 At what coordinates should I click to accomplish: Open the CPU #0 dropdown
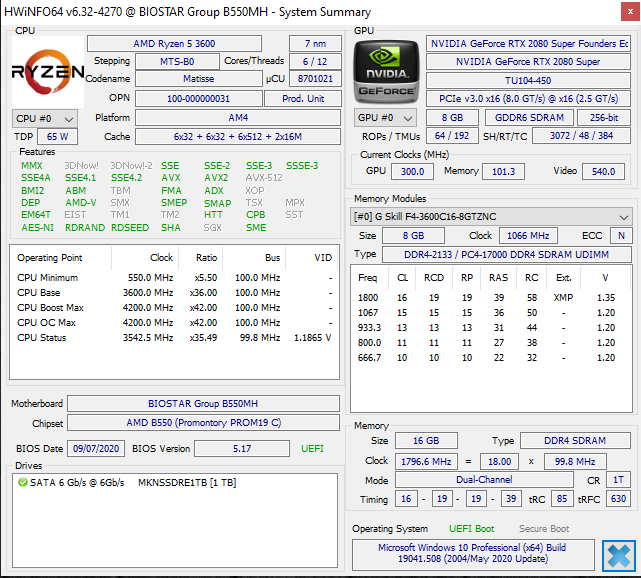coord(45,119)
